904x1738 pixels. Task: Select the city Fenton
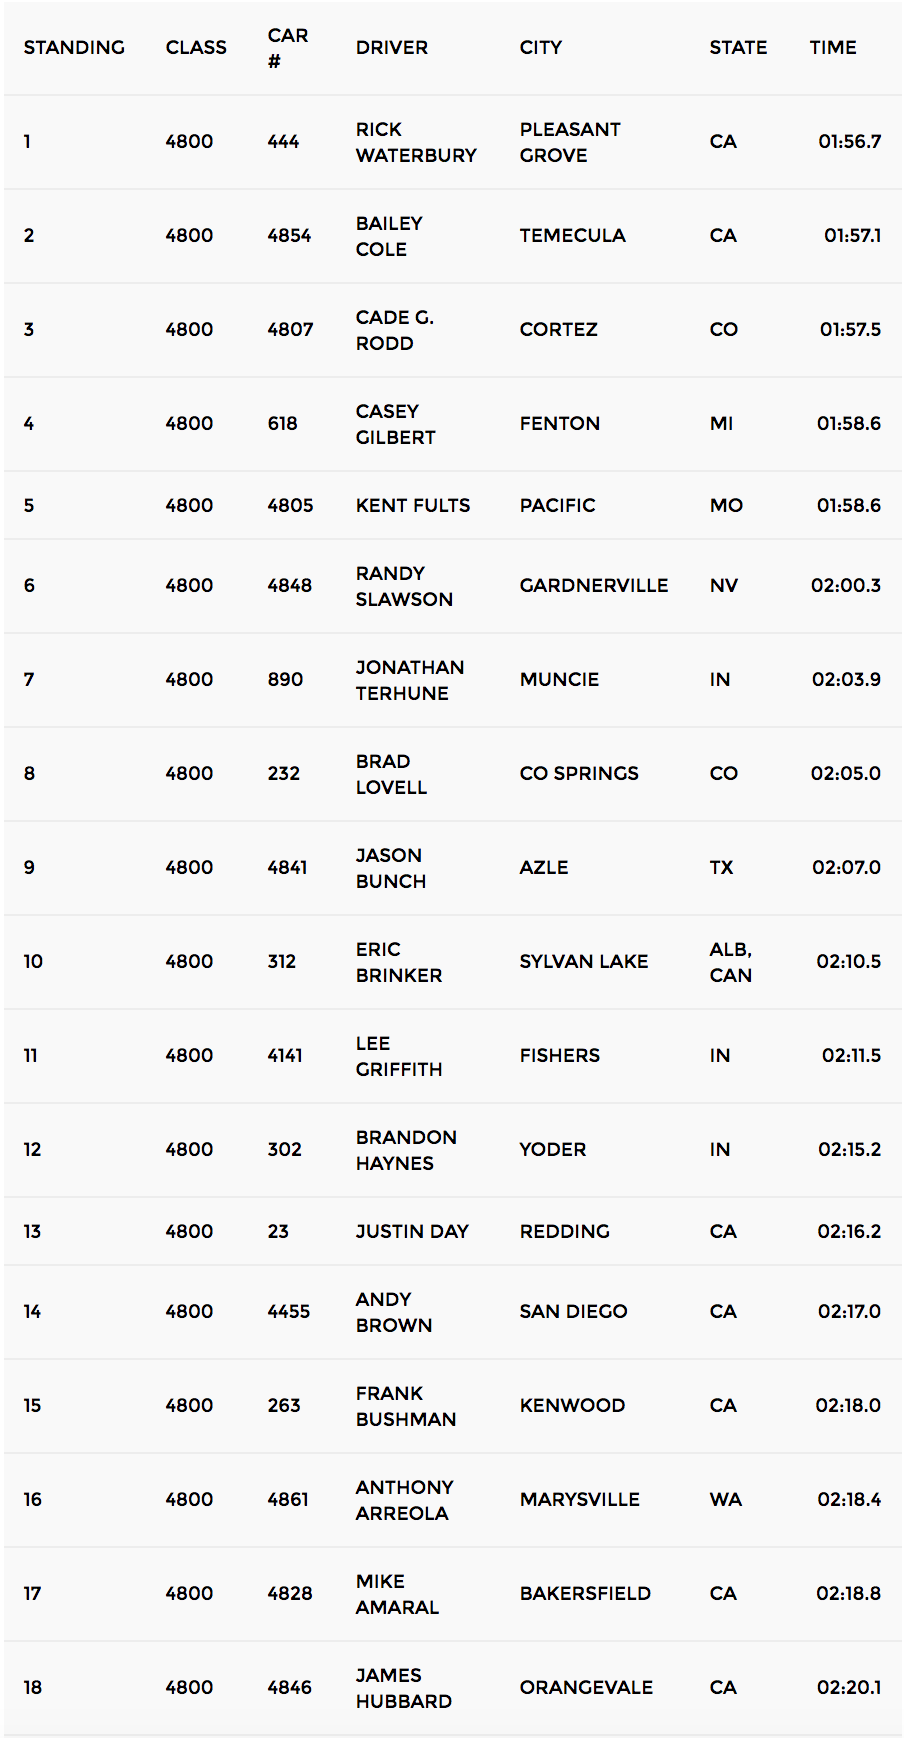(560, 424)
